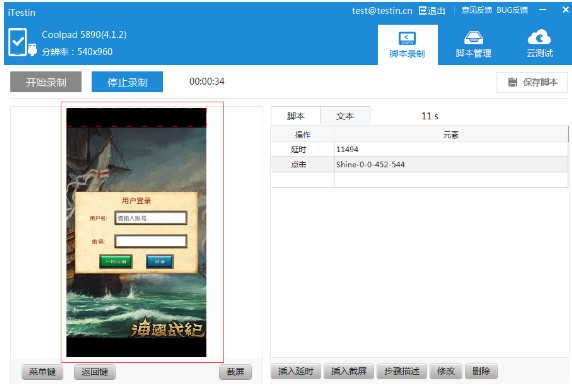Select the 延时 11494 script row

click(420, 149)
